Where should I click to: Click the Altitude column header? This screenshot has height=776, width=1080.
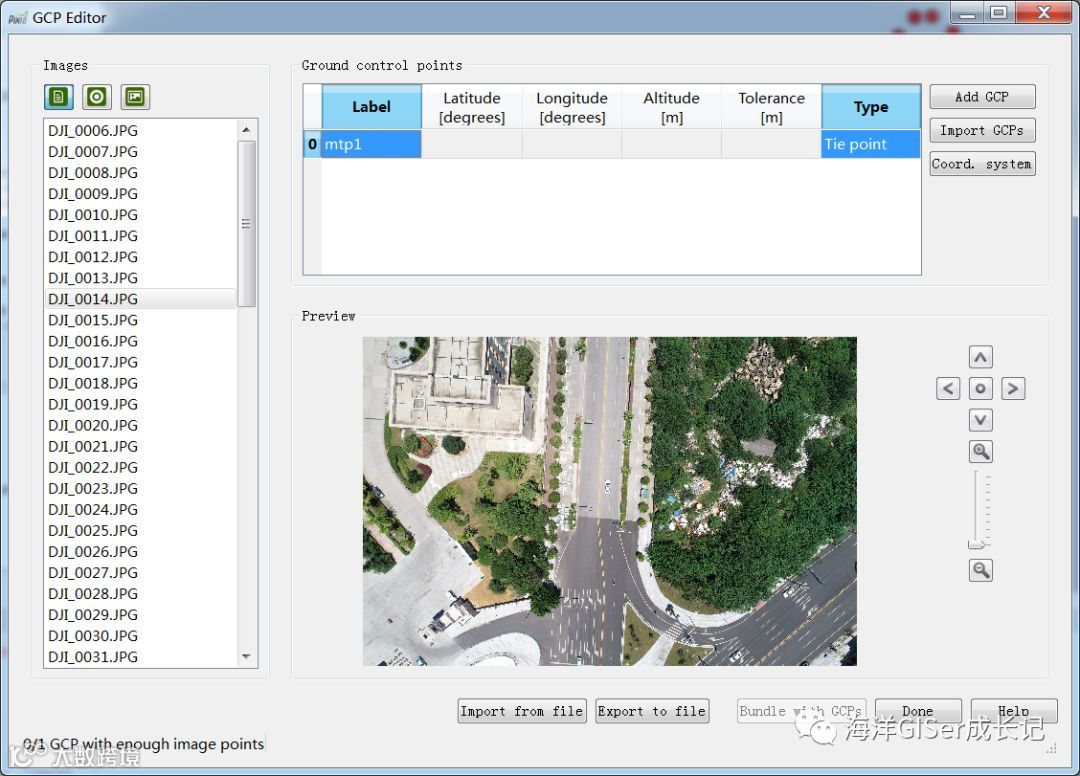(x=672, y=107)
